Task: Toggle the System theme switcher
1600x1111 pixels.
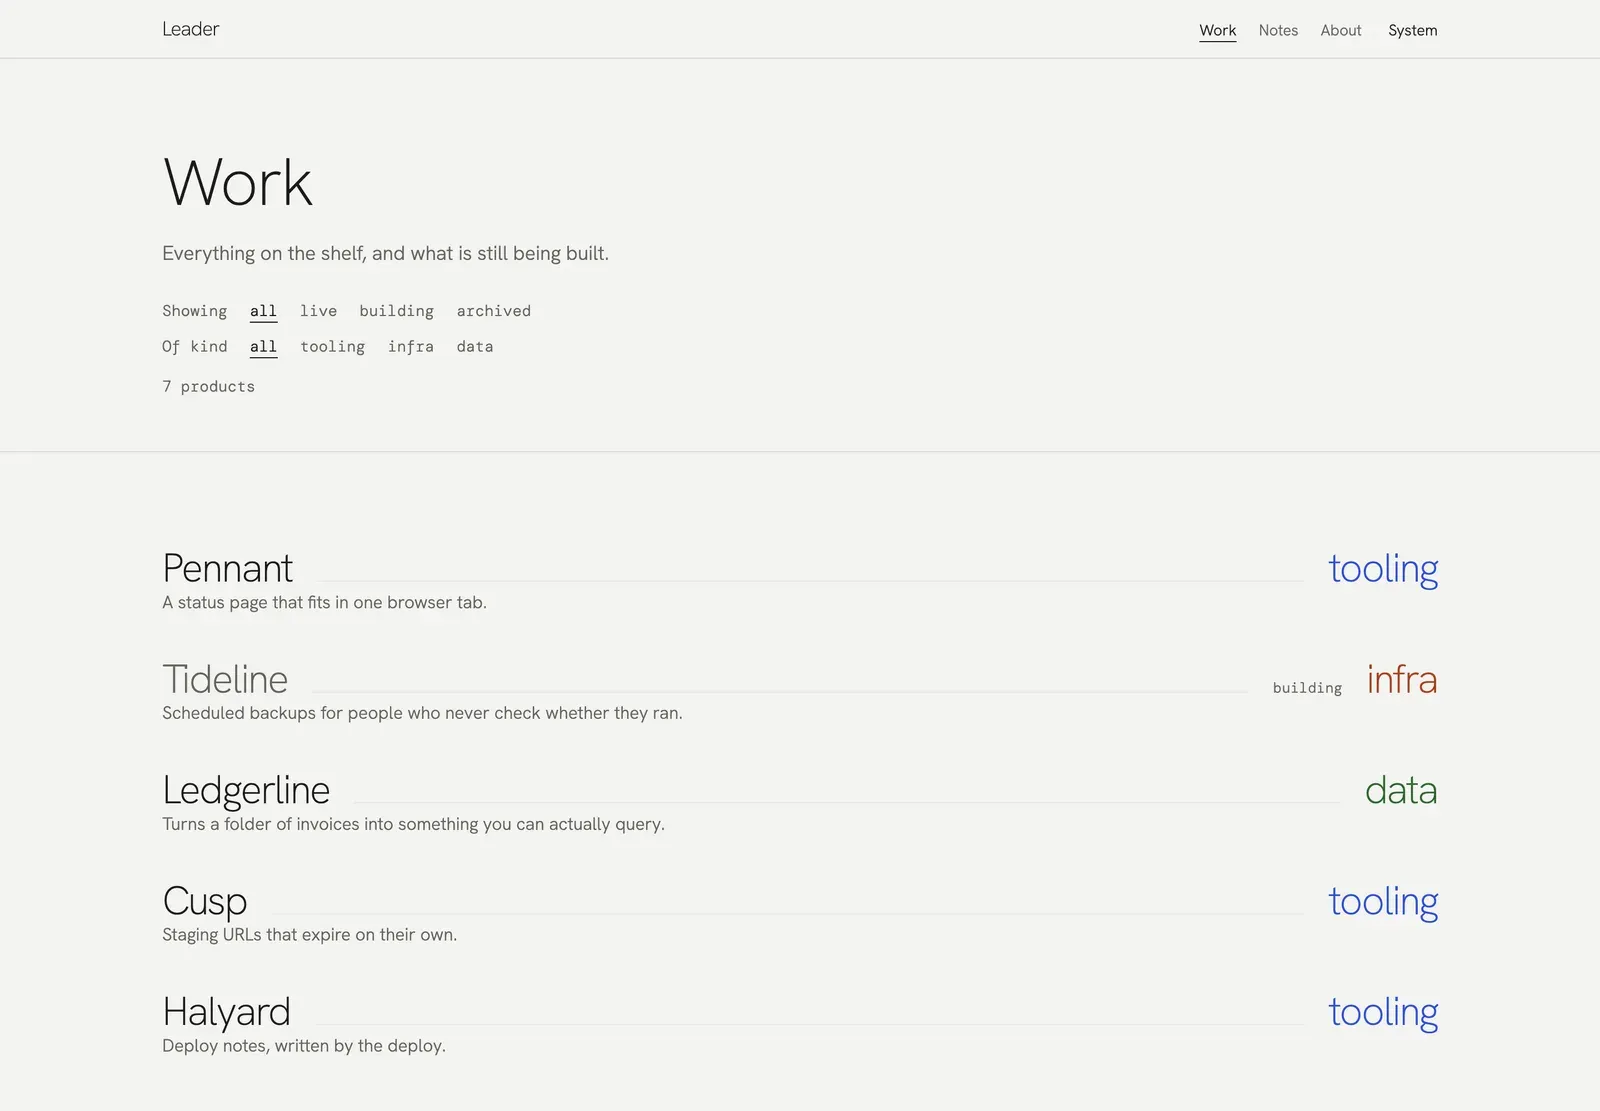Action: pos(1412,30)
